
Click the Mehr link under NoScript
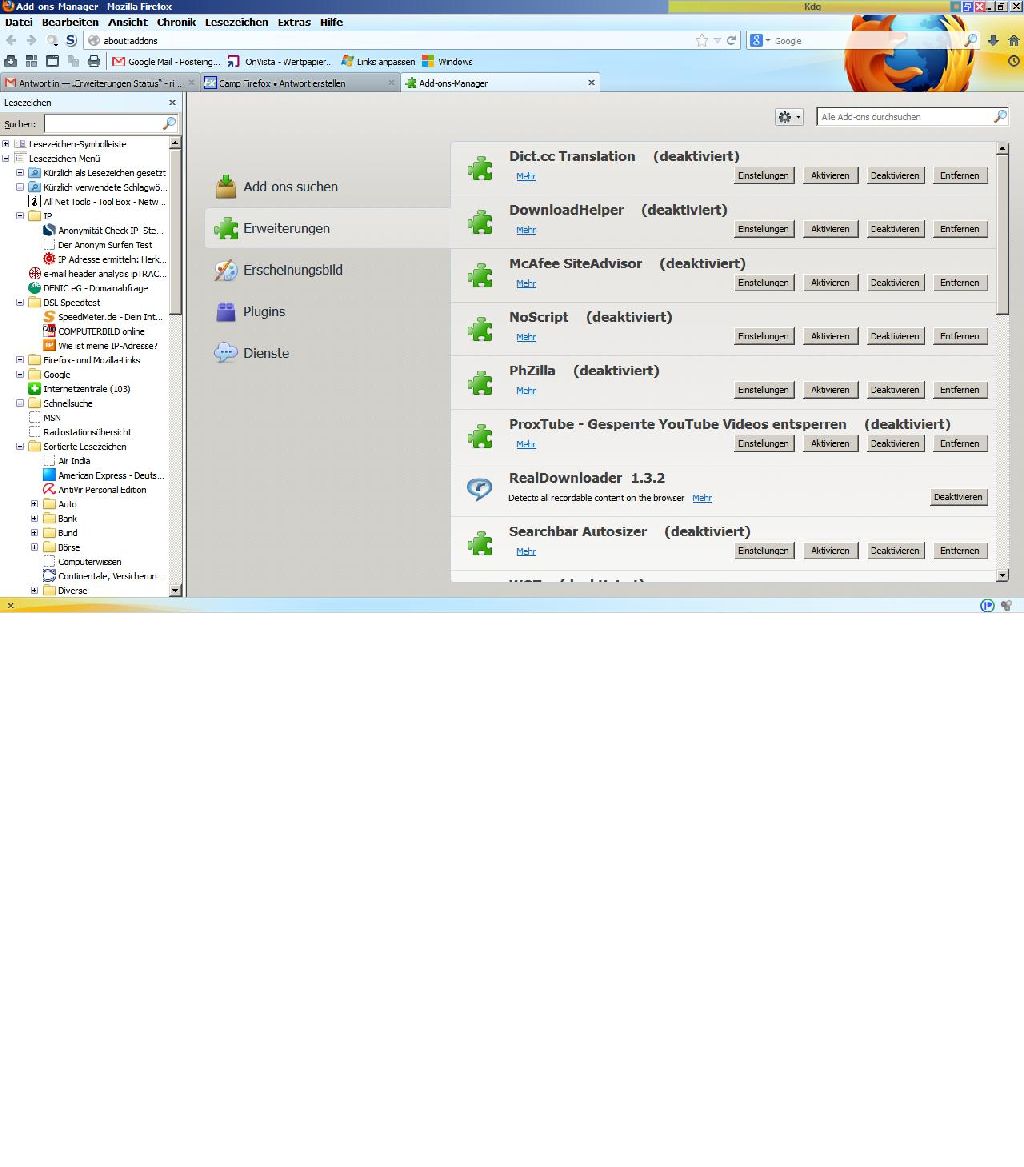tap(526, 337)
